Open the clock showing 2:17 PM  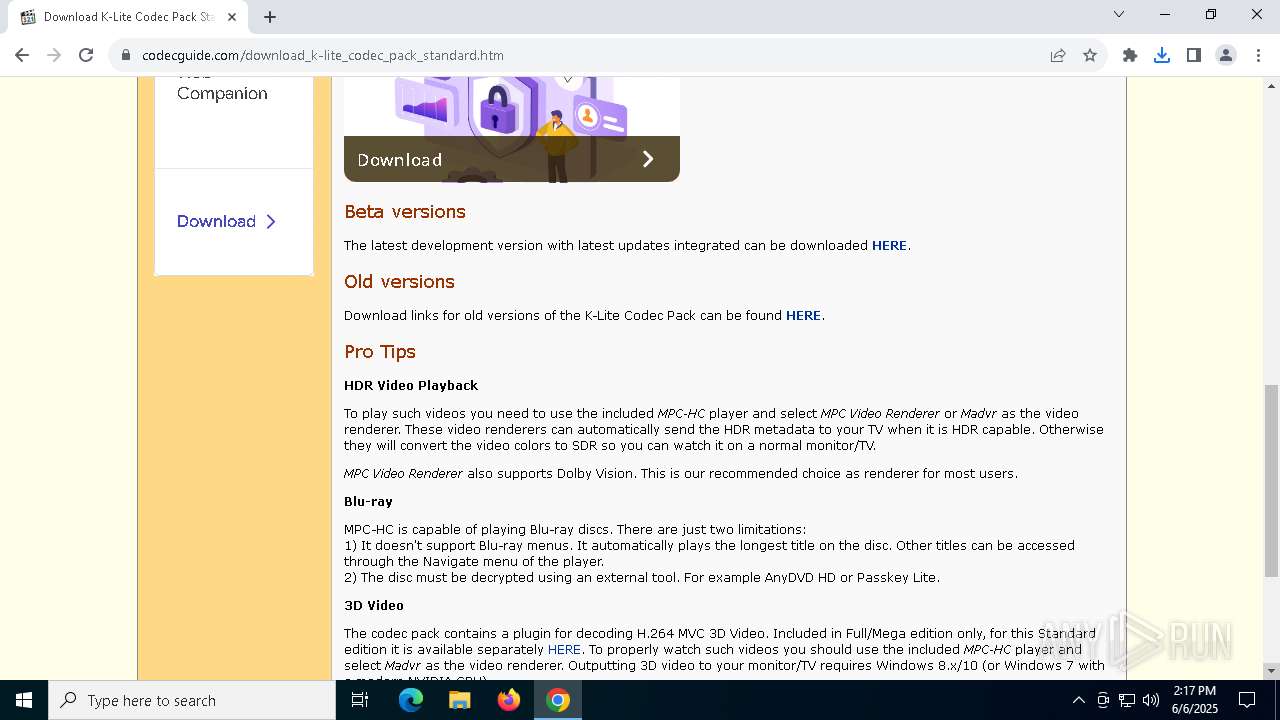(x=1195, y=700)
